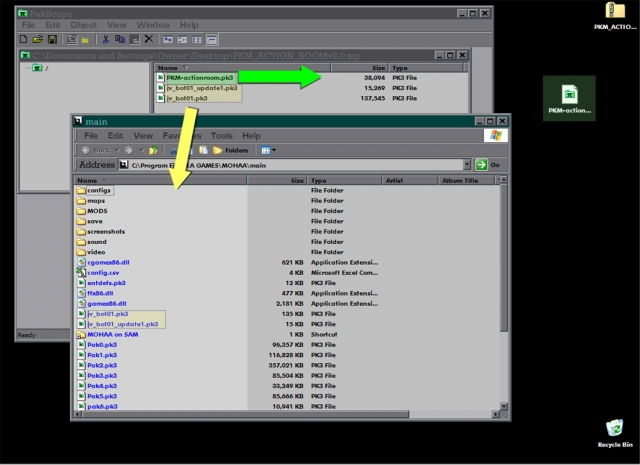Open the Views dropdown arrow
Image resolution: width=640 pixels, height=465 pixels.
pos(274,150)
